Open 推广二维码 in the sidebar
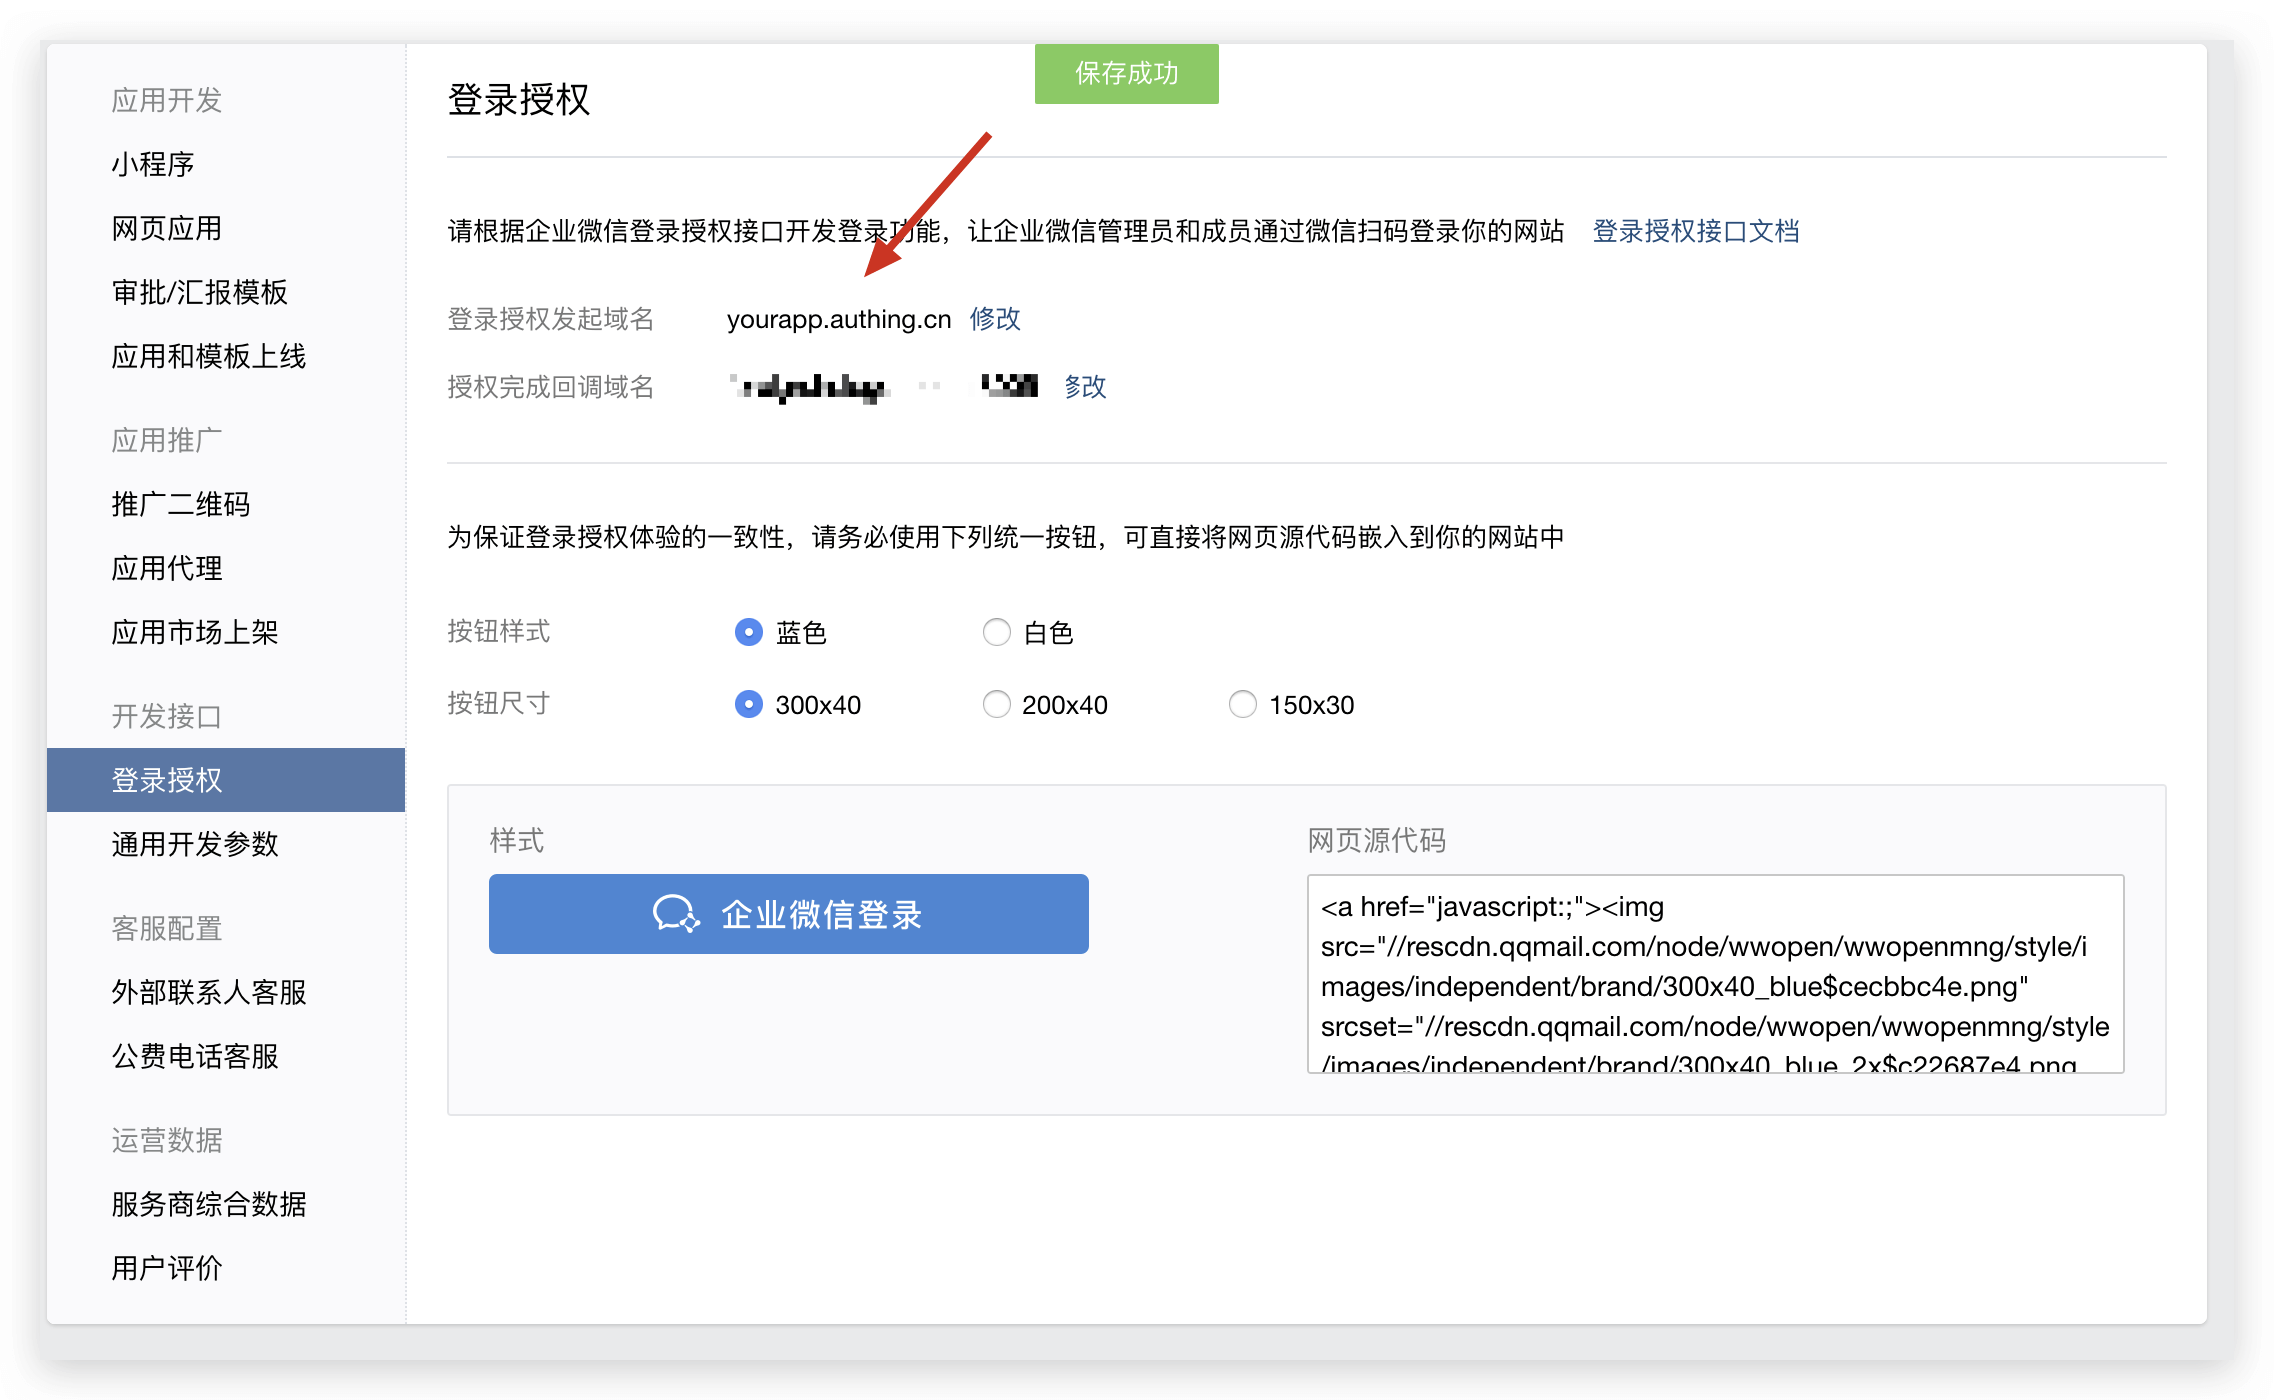Screen dimensions: 2274x1400 click(x=181, y=504)
